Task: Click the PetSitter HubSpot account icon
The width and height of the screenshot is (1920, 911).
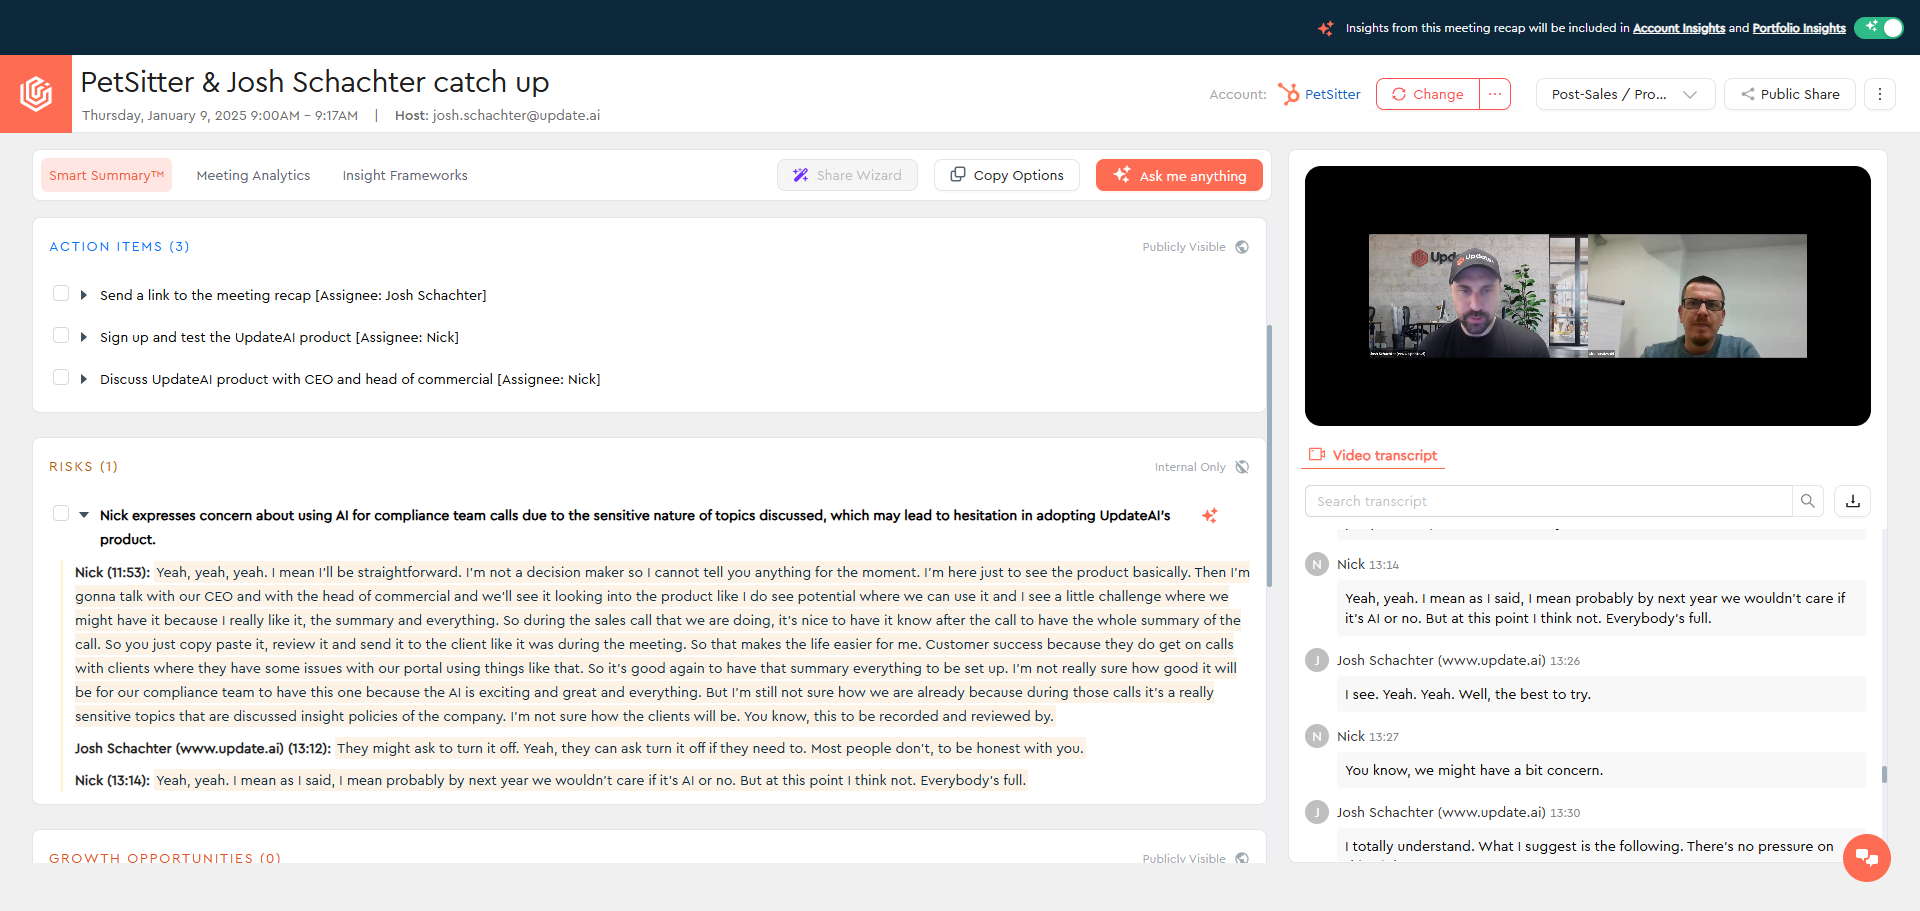Action: pyautogui.click(x=1289, y=94)
